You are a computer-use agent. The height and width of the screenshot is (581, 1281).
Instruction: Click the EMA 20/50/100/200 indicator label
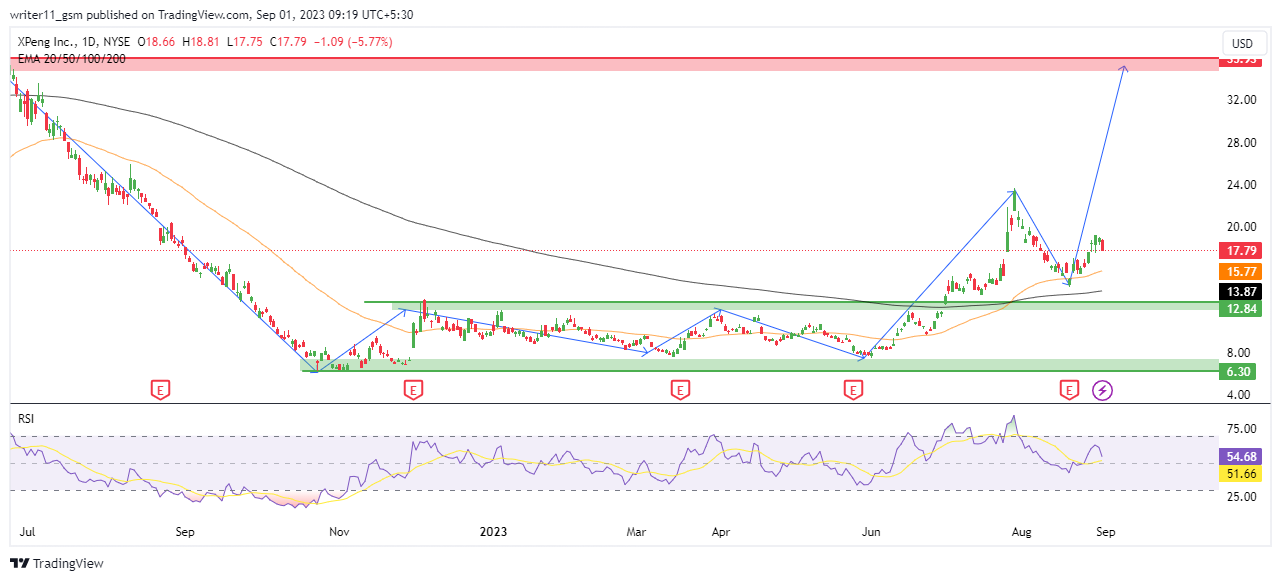pyautogui.click(x=72, y=59)
